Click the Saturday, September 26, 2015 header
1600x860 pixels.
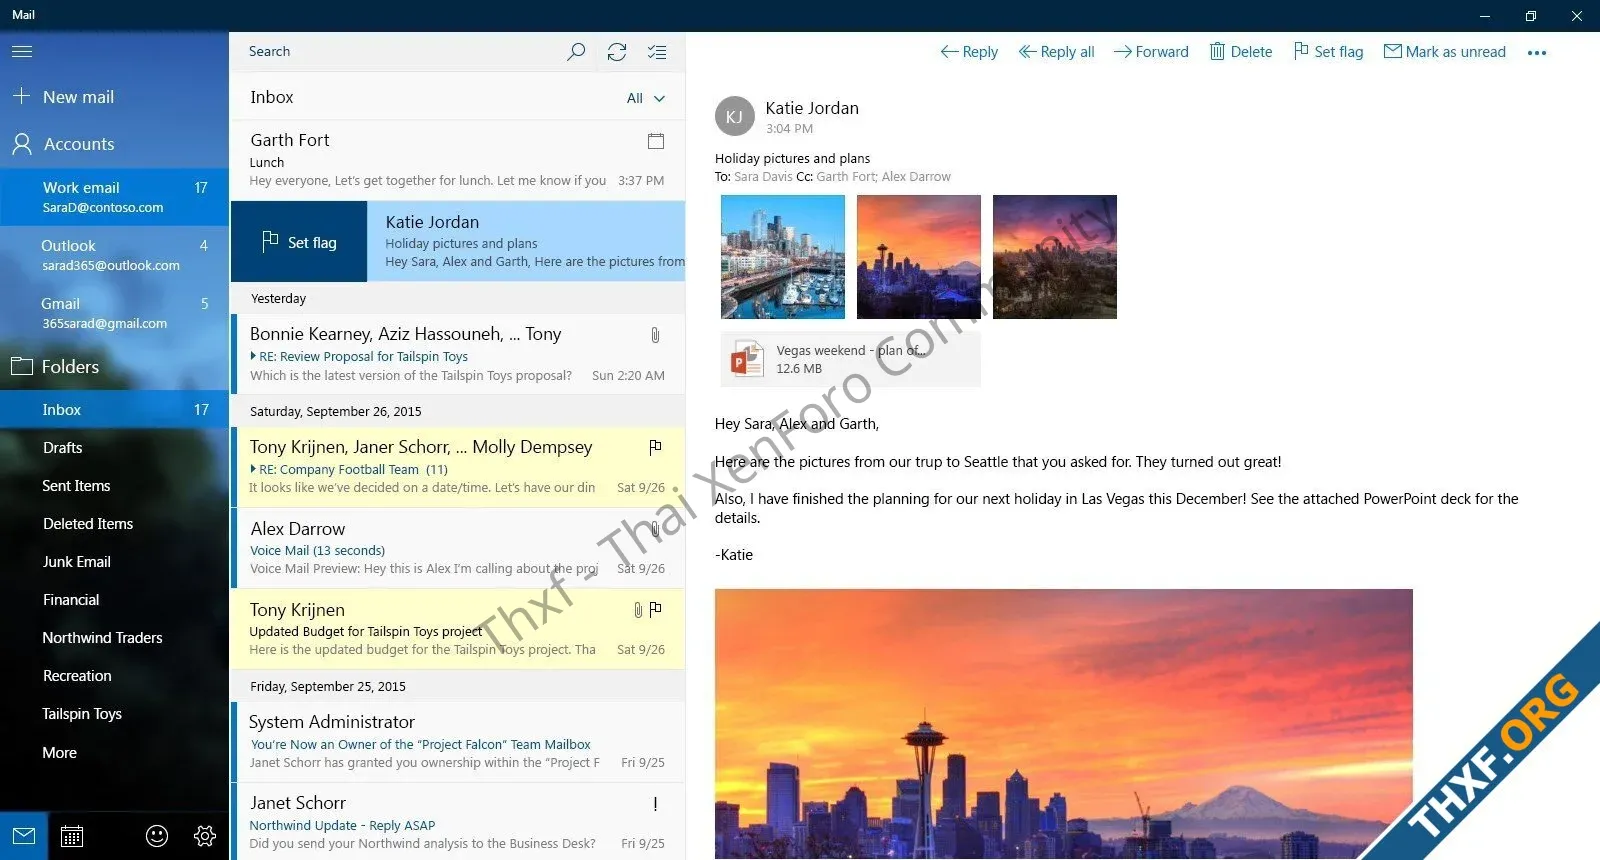click(458, 411)
